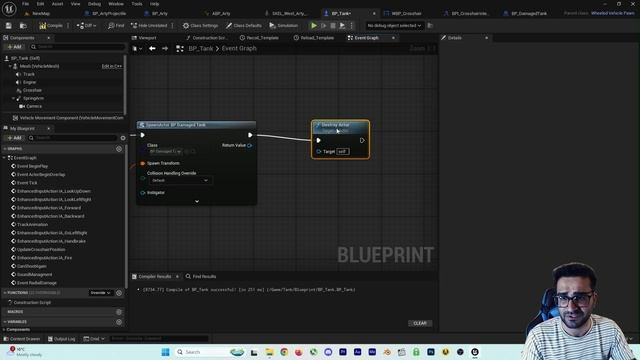
Task: Select the Event RadialDamage entry
Action: point(37,283)
